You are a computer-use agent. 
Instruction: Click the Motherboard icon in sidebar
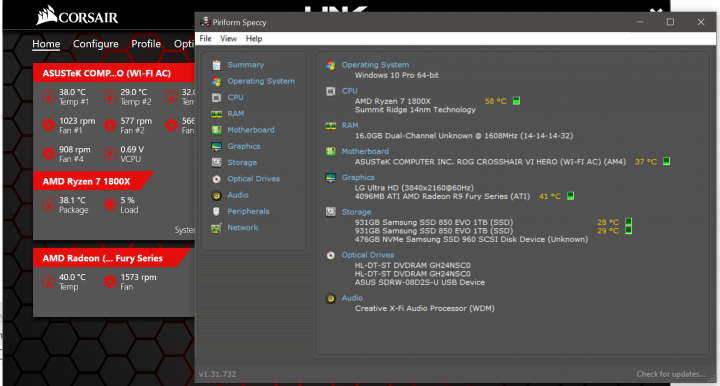pyautogui.click(x=216, y=130)
